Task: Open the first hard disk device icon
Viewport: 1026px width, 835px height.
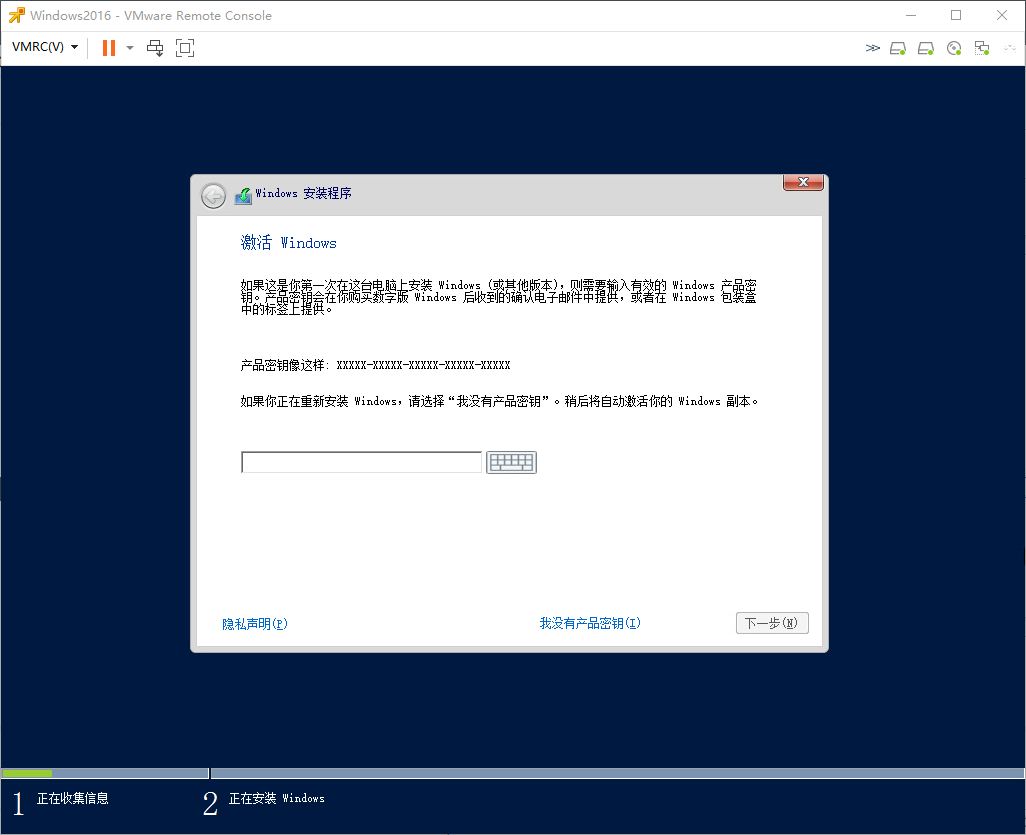Action: click(898, 48)
